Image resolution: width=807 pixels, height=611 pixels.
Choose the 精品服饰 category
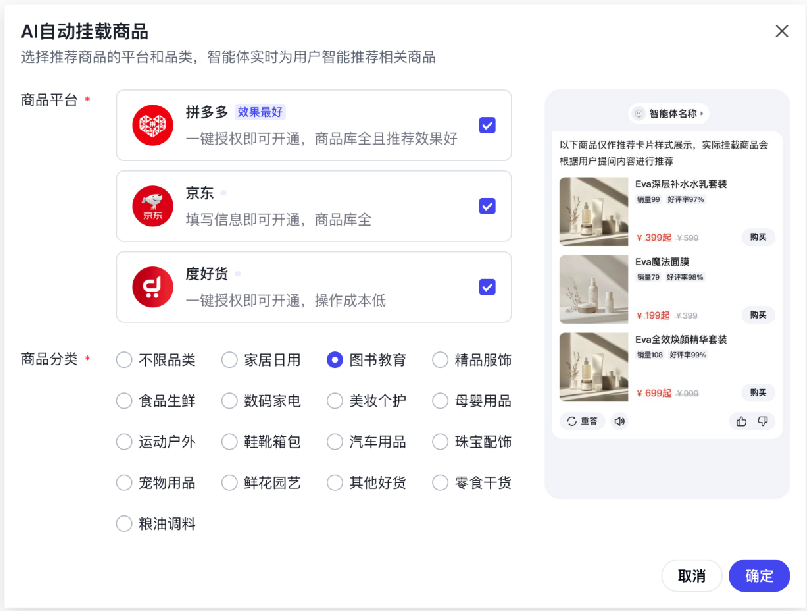pos(440,360)
